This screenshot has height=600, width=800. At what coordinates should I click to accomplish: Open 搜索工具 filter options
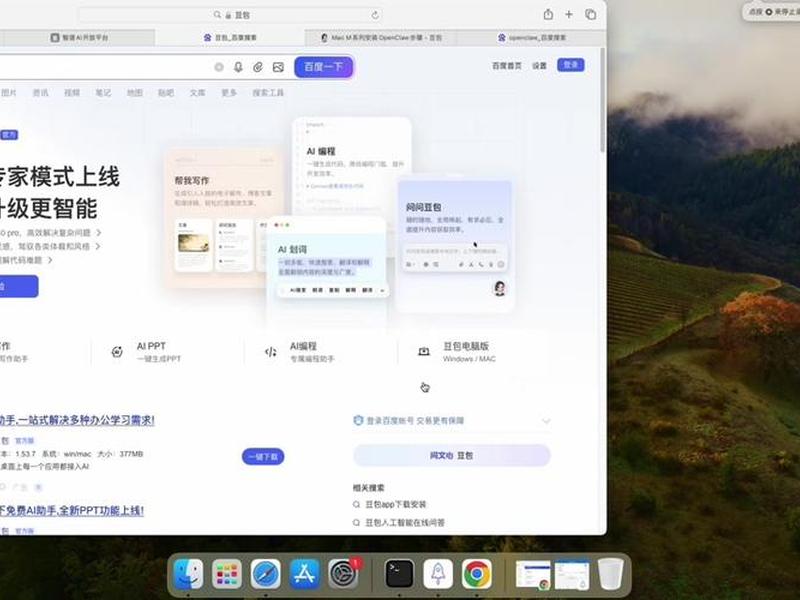pyautogui.click(x=268, y=92)
